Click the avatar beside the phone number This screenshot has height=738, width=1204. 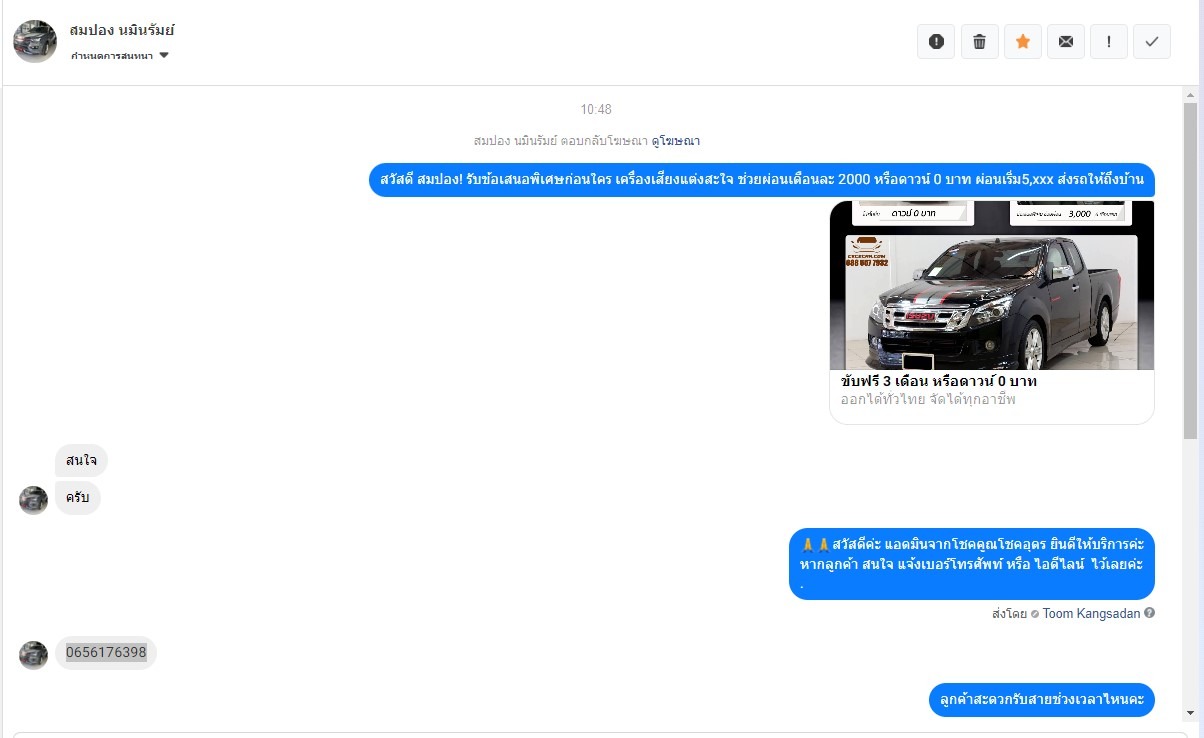pyautogui.click(x=34, y=655)
